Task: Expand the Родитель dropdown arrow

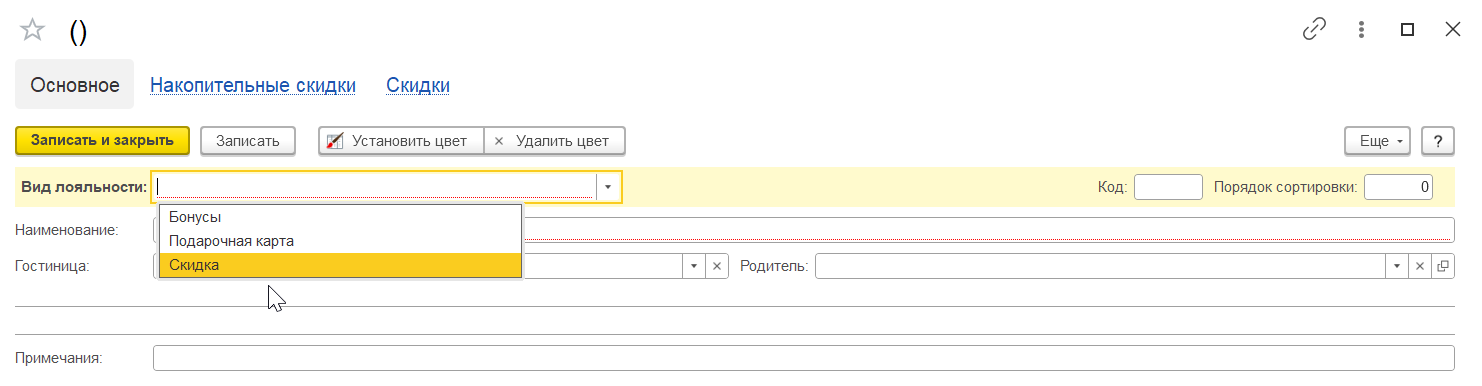Action: 1397,266
